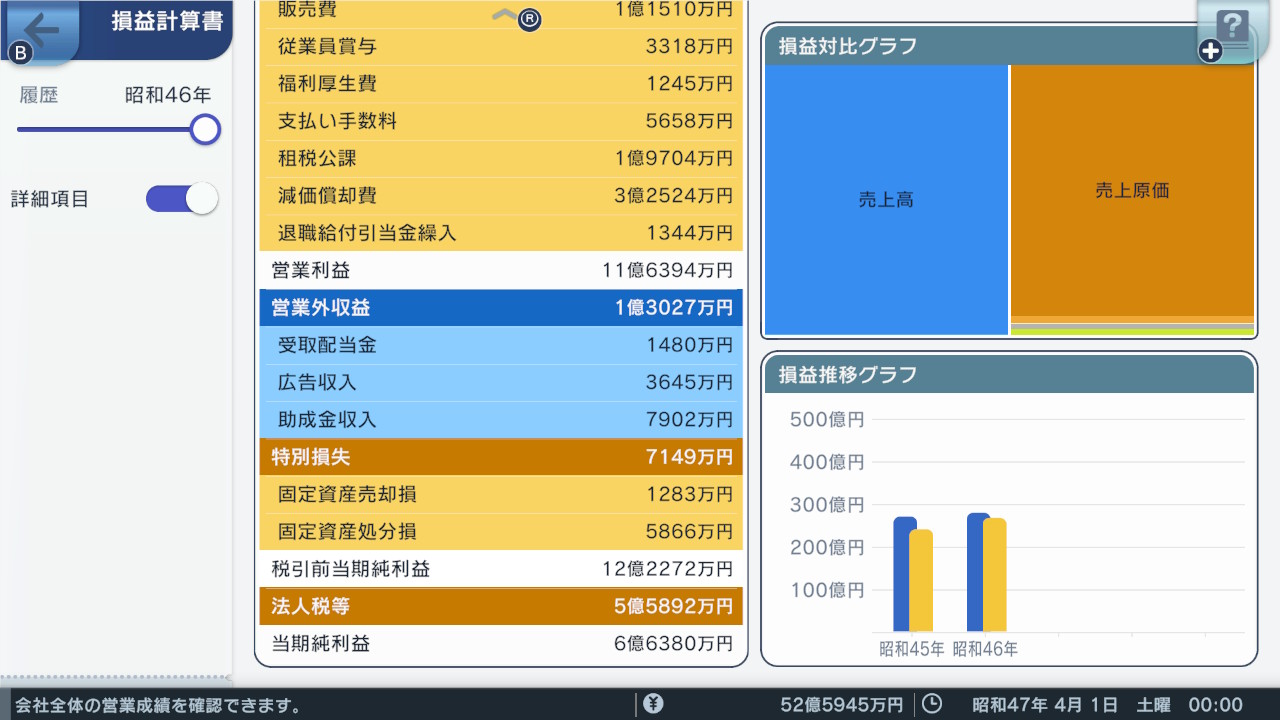This screenshot has width=1280, height=720.
Task: Click the 損益計算書 title label
Action: point(167,21)
